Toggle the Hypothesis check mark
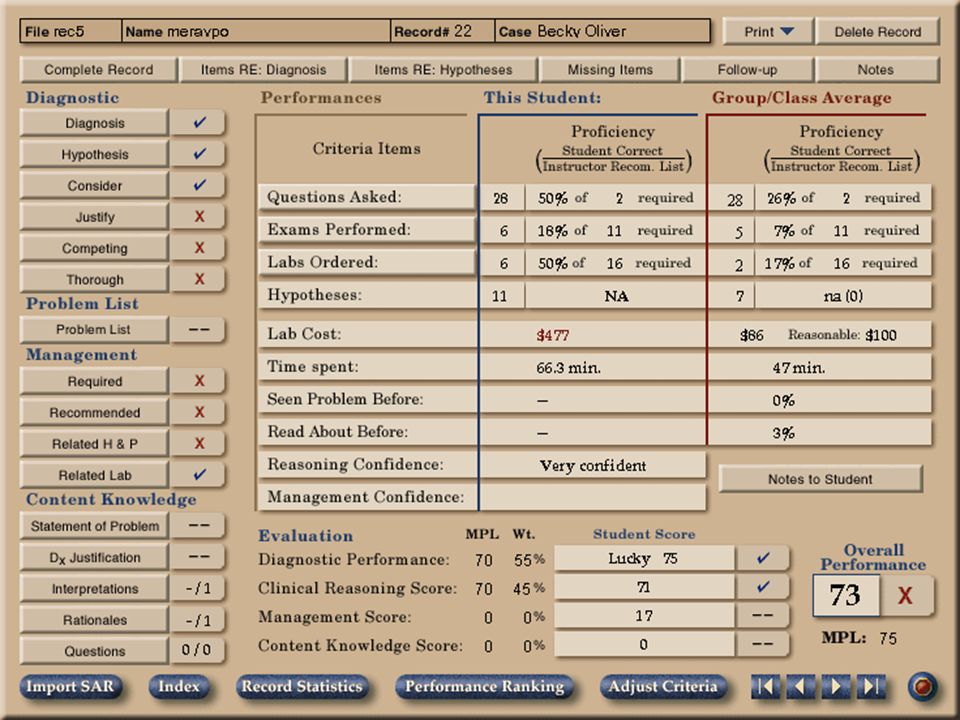This screenshot has height=720, width=960. (x=198, y=154)
